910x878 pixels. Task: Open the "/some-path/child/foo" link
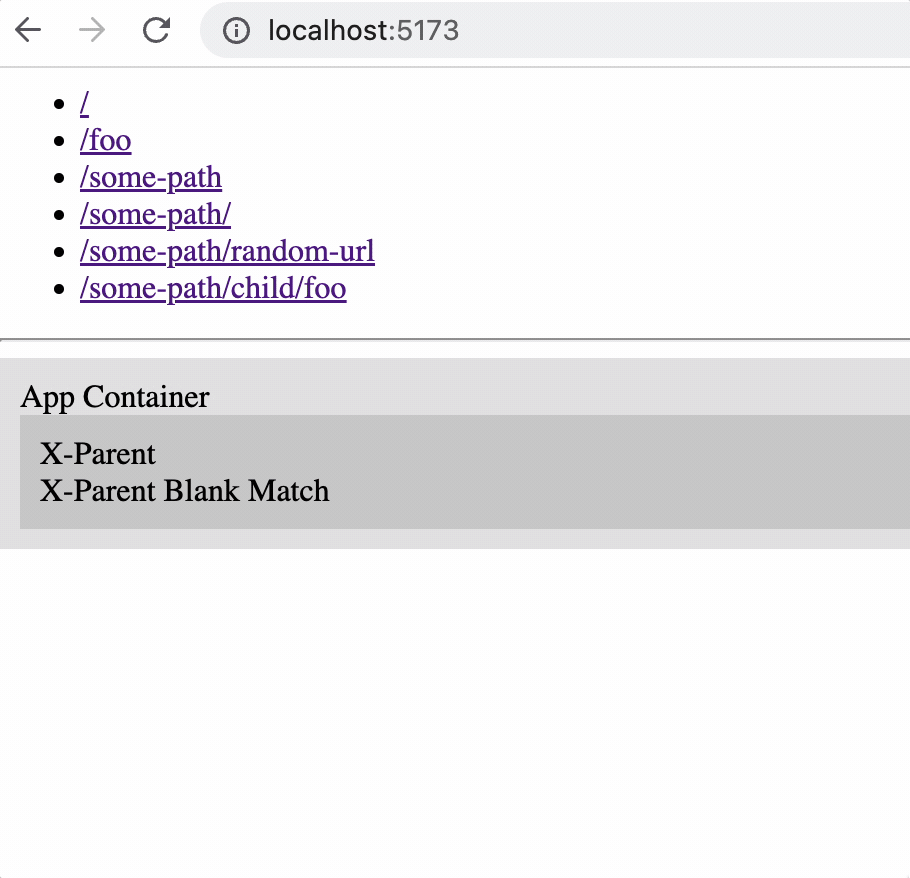[x=213, y=288]
